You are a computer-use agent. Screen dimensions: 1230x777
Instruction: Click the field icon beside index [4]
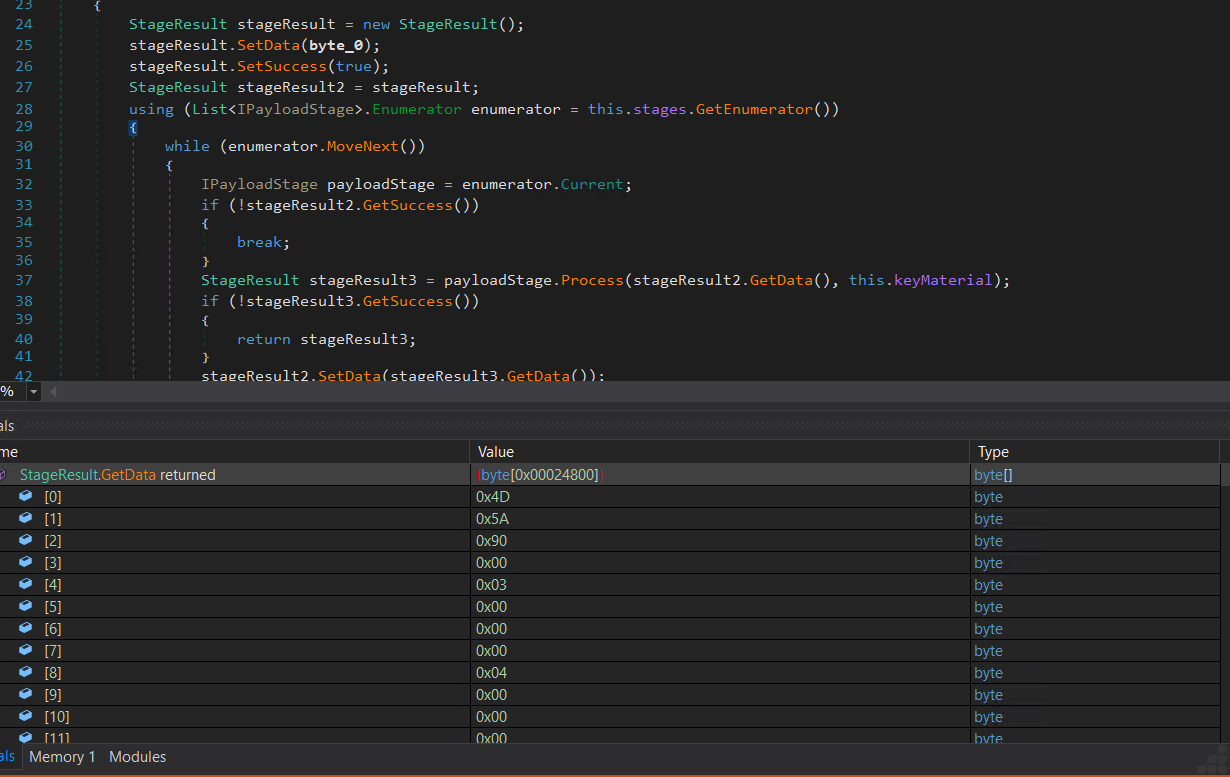click(x=26, y=584)
